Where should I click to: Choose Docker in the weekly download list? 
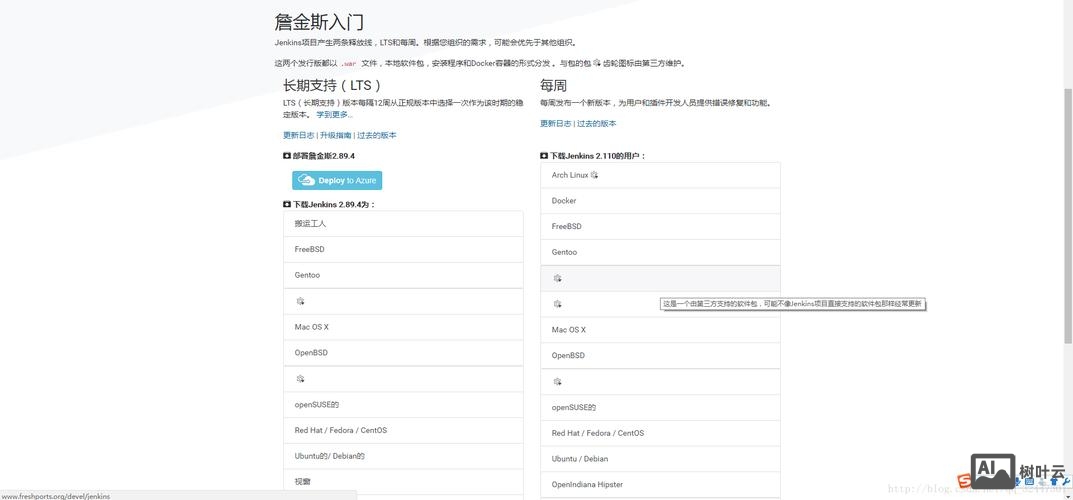(660, 201)
